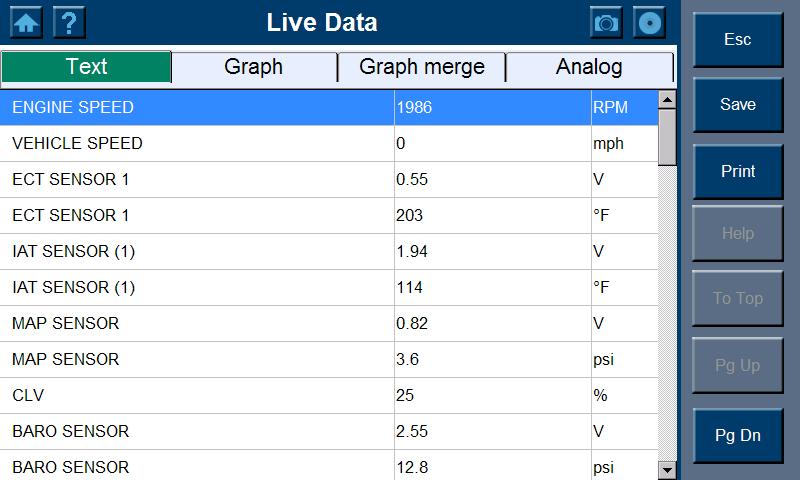
Task: Select the BARO SENSOR voltage row
Action: tap(329, 432)
